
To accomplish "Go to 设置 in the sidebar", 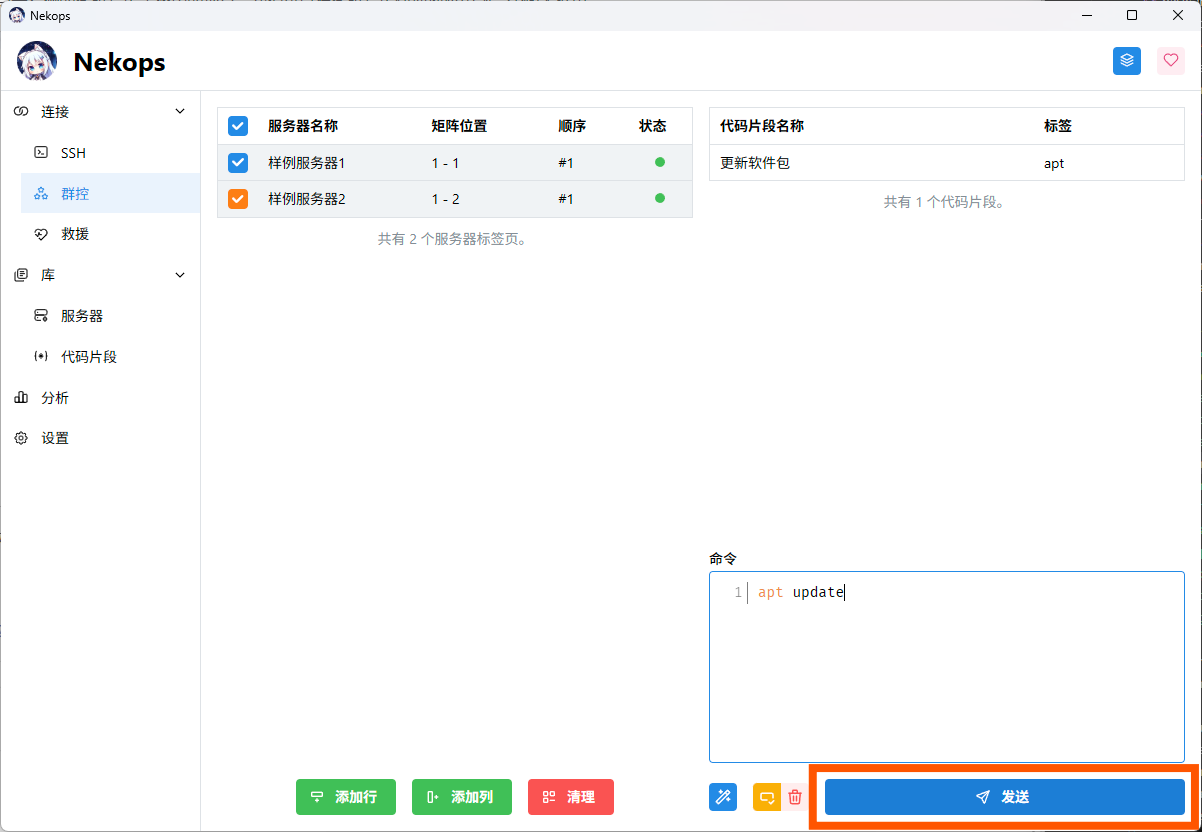I will 55,438.
